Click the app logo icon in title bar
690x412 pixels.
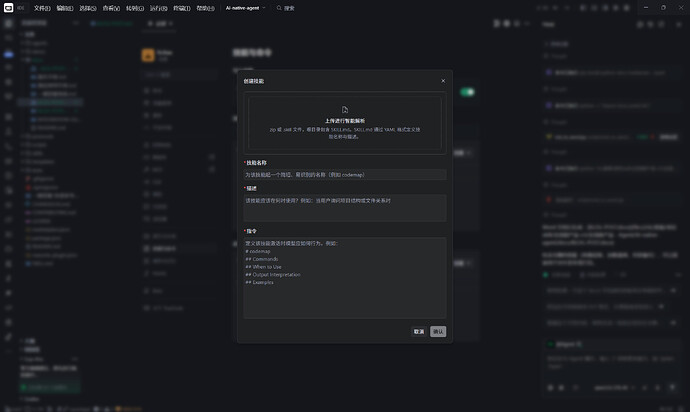(x=8, y=7)
